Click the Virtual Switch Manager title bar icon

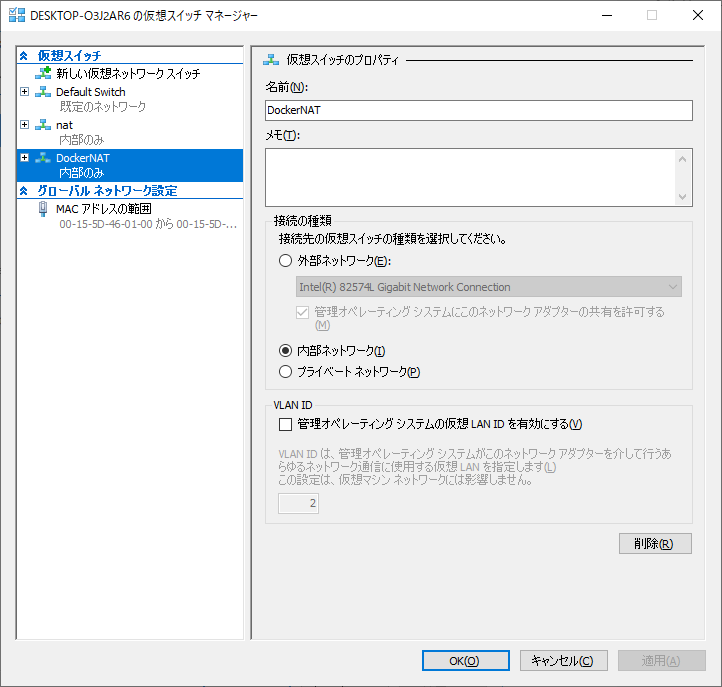pyautogui.click(x=17, y=15)
